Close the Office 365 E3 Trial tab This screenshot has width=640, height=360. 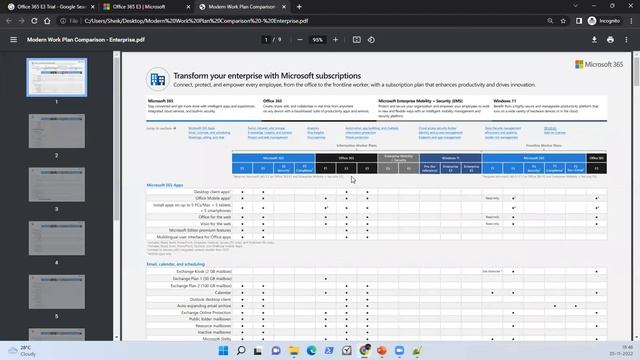[x=93, y=7]
